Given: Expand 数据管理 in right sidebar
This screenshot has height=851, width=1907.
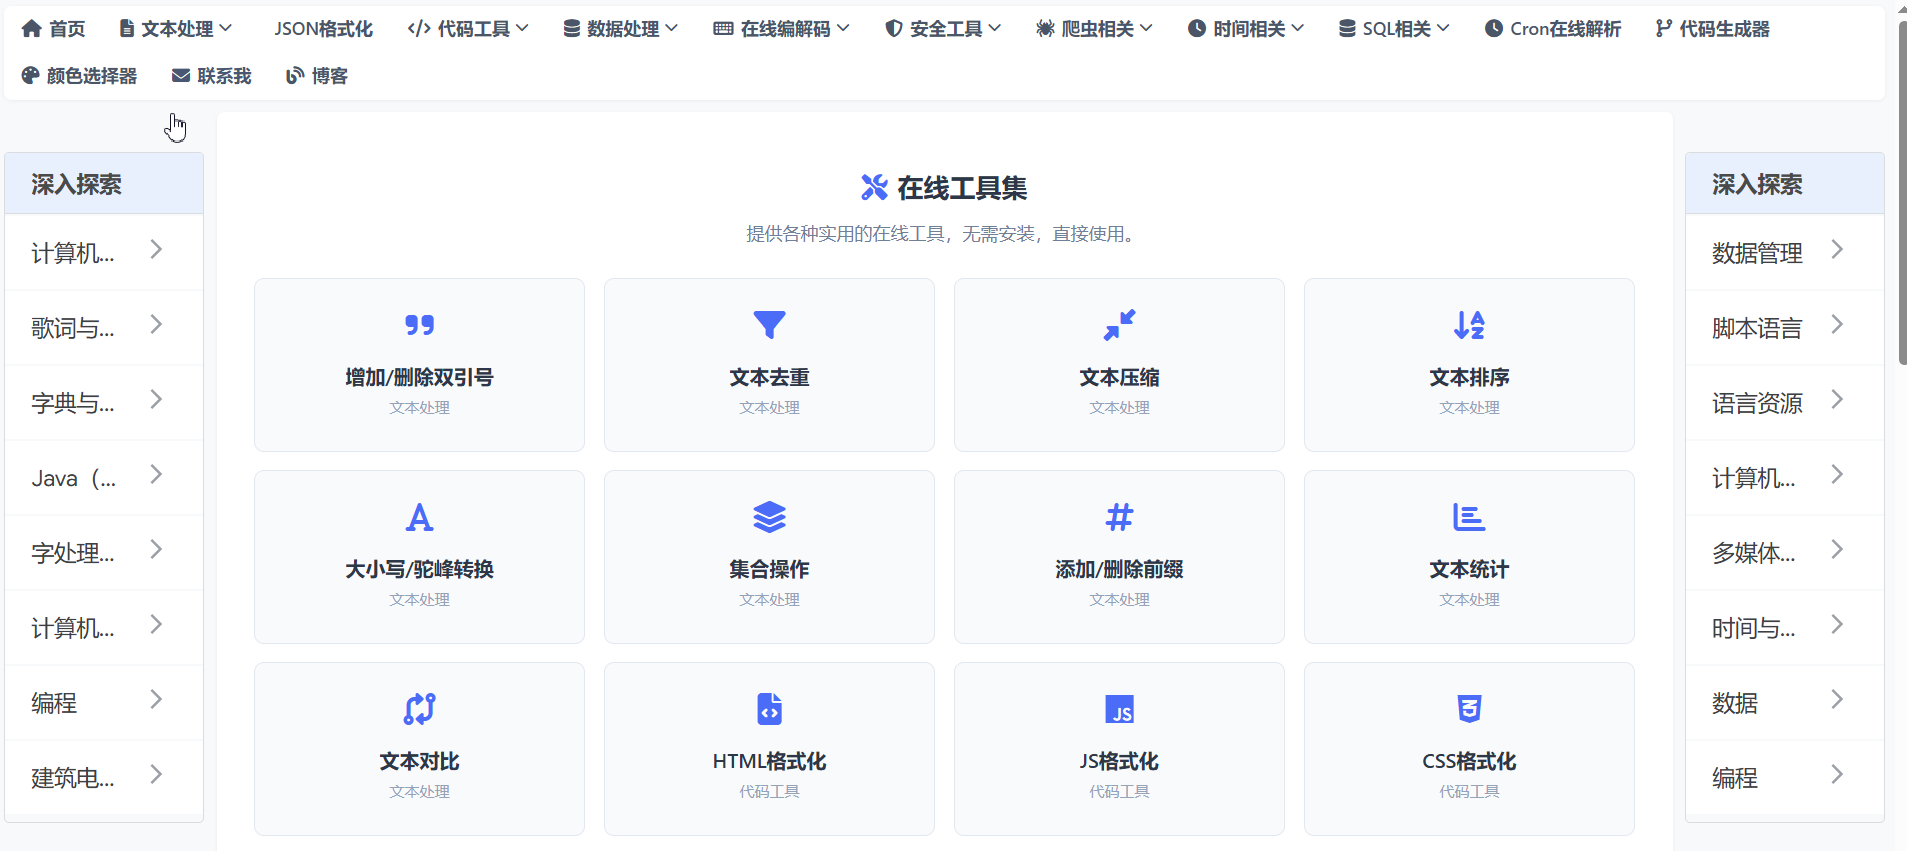Looking at the screenshot, I should click(x=1785, y=252).
